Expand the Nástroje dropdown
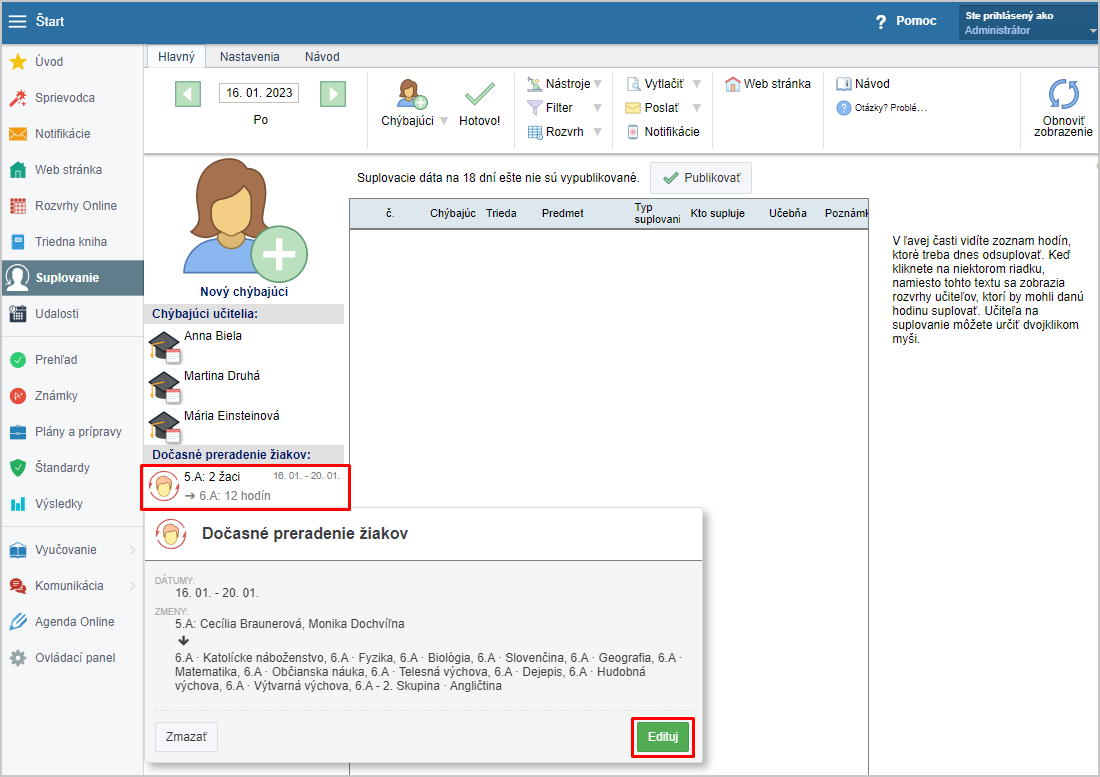This screenshot has height=777, width=1100. pyautogui.click(x=598, y=84)
